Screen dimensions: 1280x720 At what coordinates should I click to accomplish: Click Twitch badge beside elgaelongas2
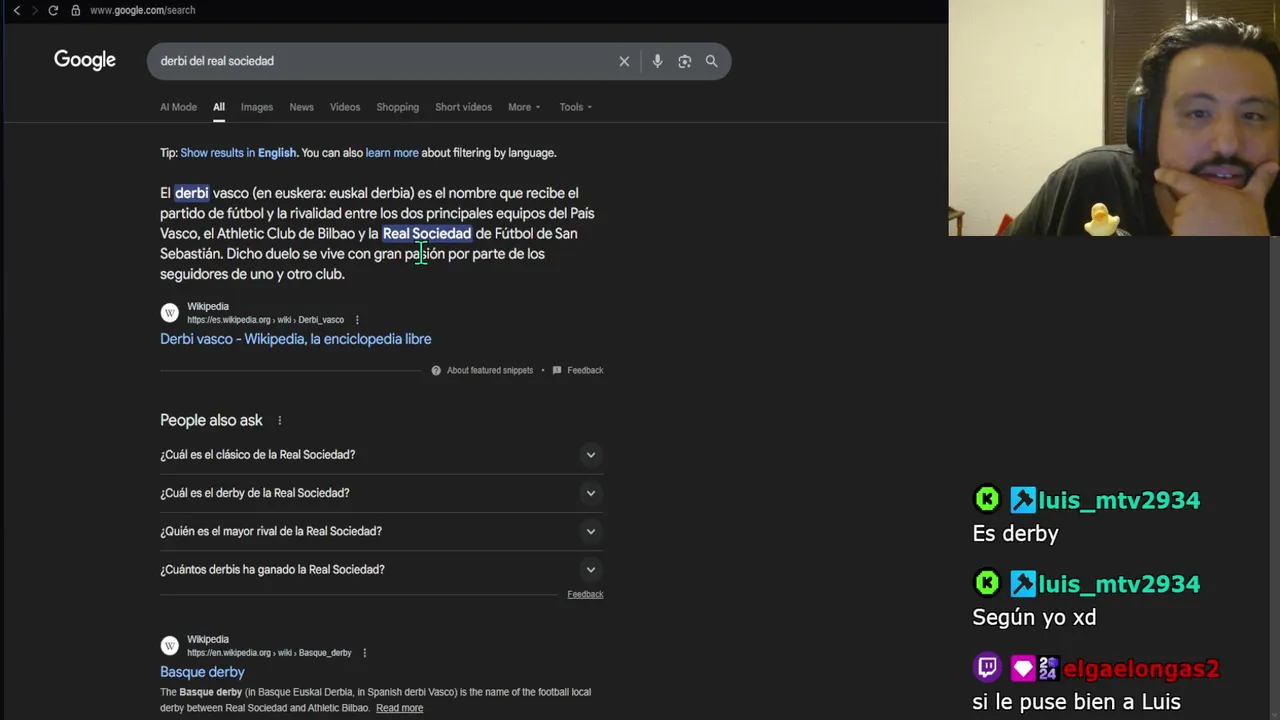tap(987, 668)
